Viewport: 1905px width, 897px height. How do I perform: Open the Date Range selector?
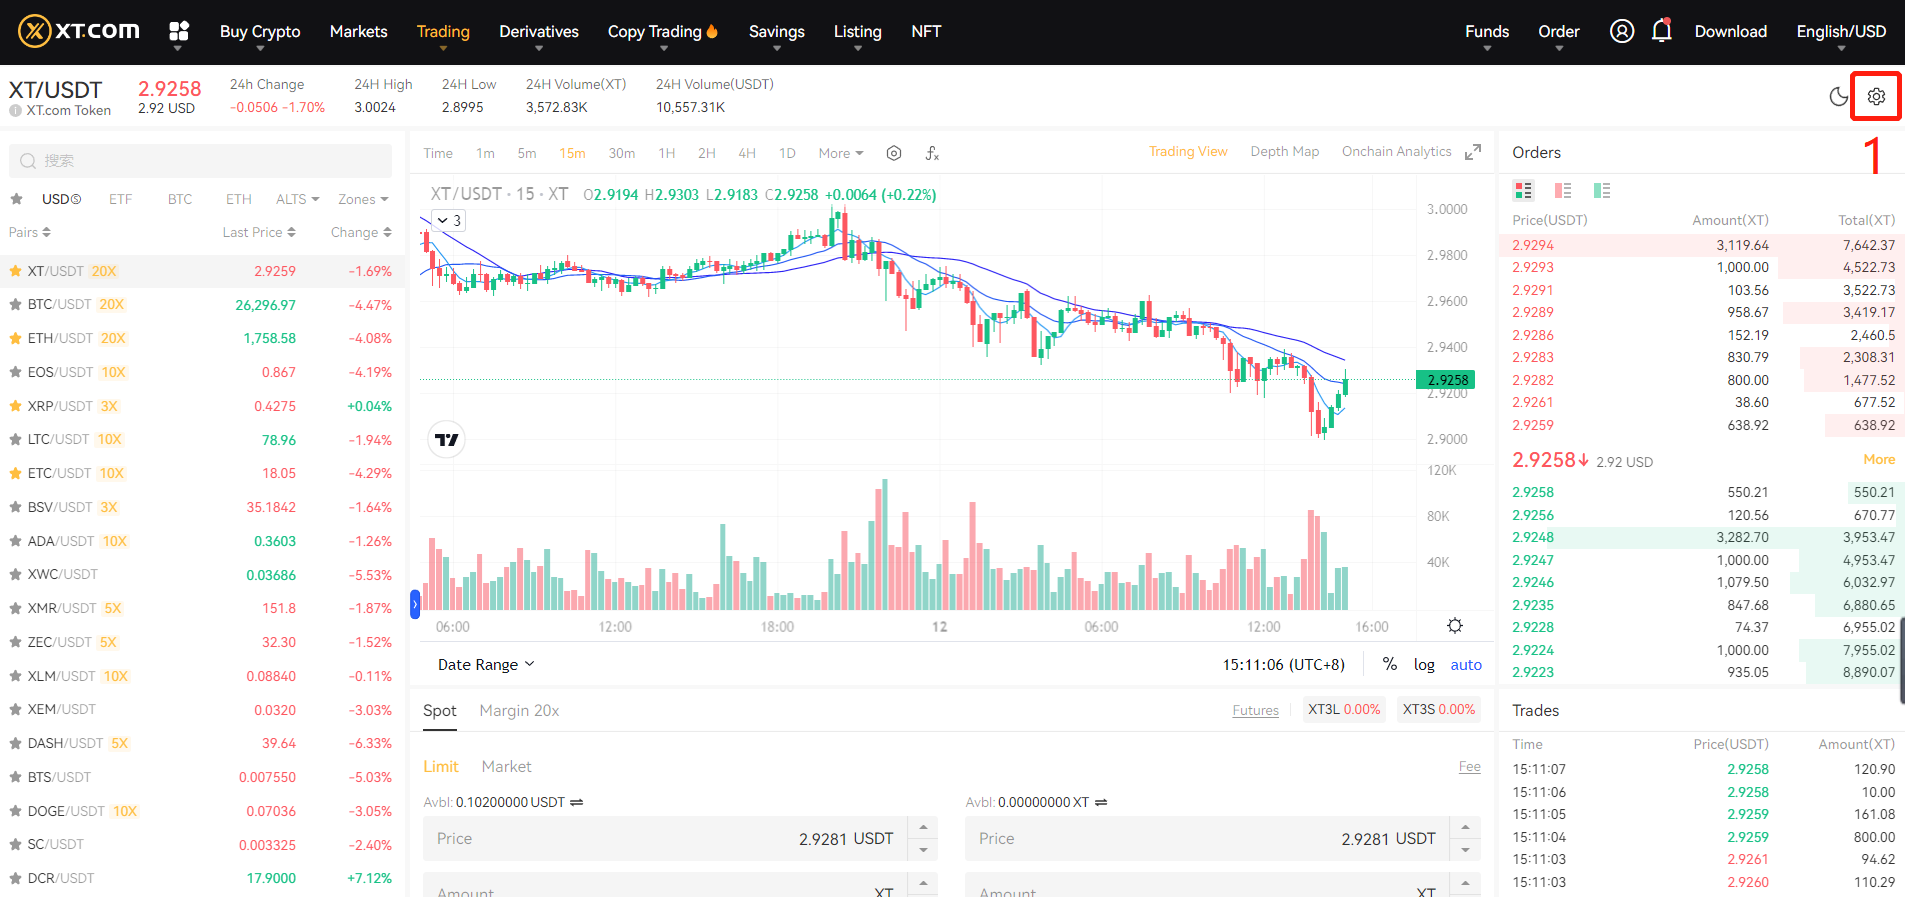click(486, 664)
